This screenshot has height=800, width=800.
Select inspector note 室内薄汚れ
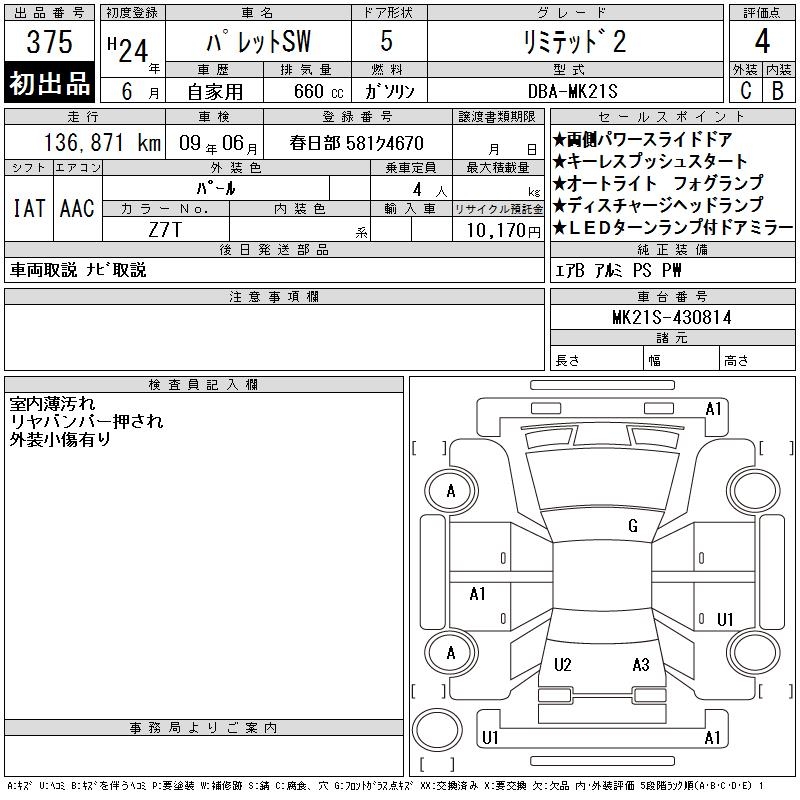(52, 404)
